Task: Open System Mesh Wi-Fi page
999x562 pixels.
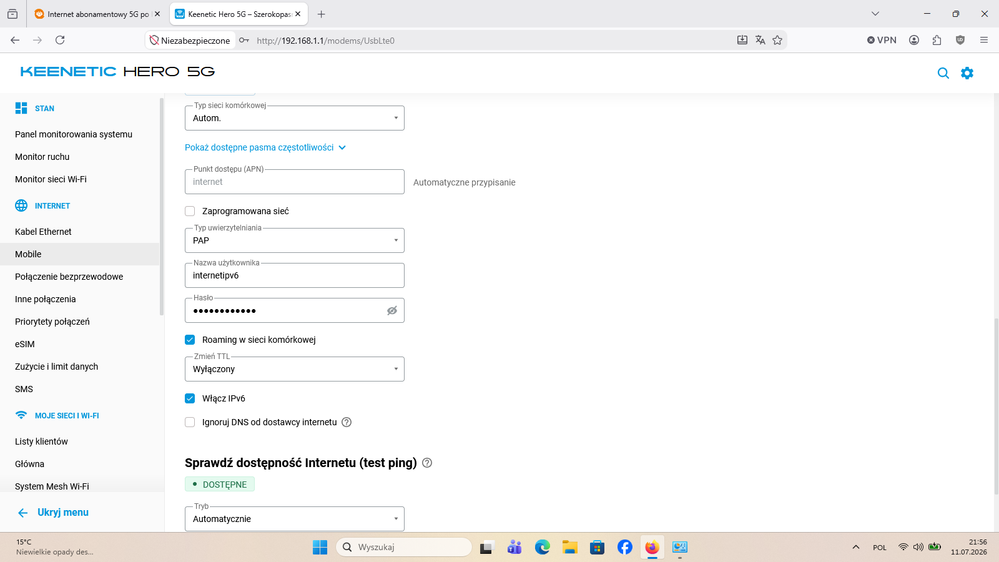Action: 52,486
